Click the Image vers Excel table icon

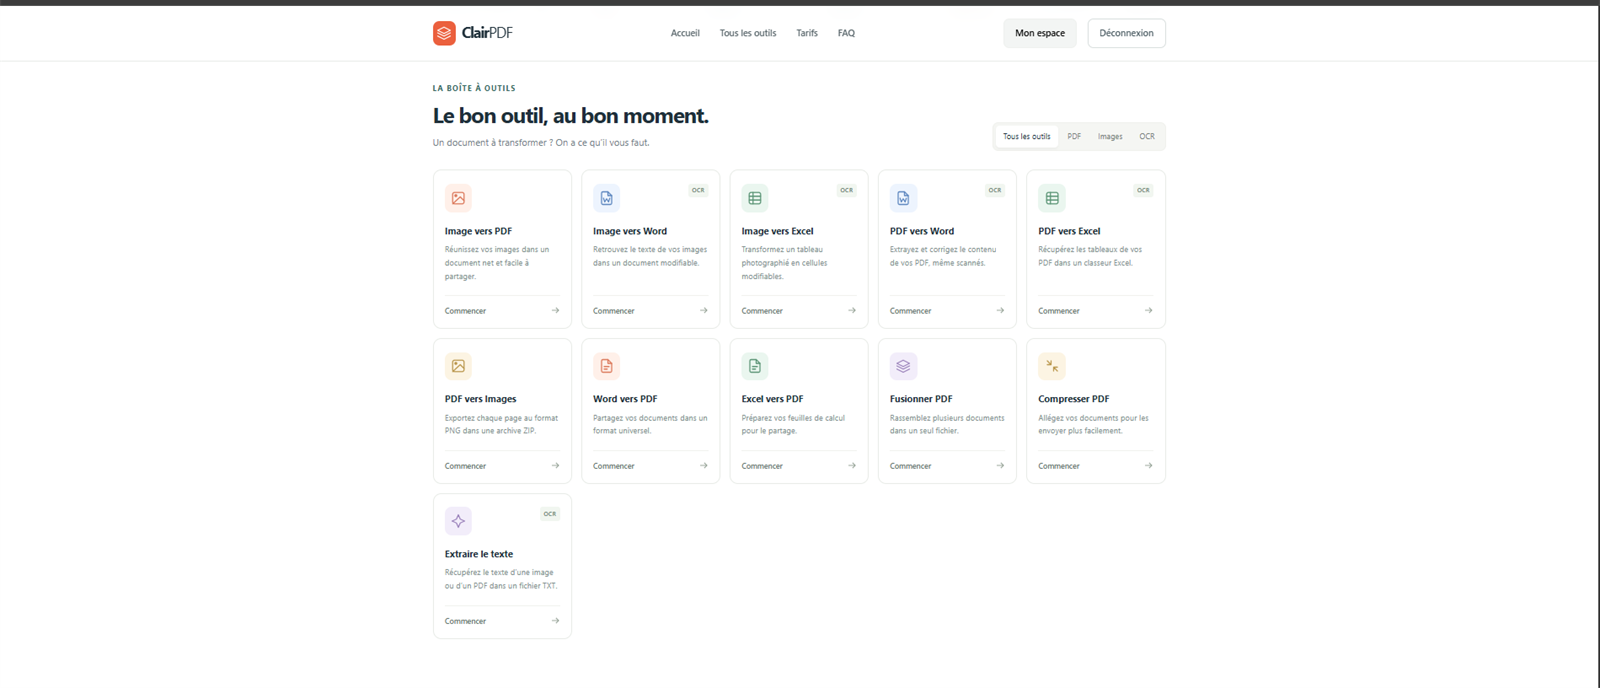click(755, 198)
